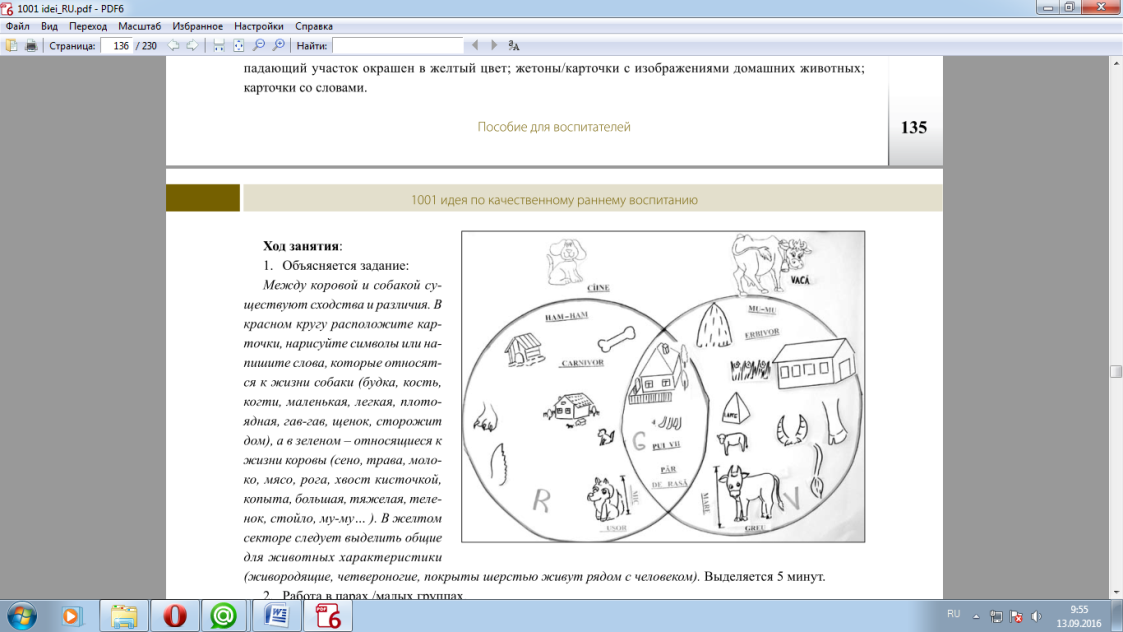This screenshot has width=1123, height=632.
Task: Click page number 135 footer label
Action: coord(914,128)
